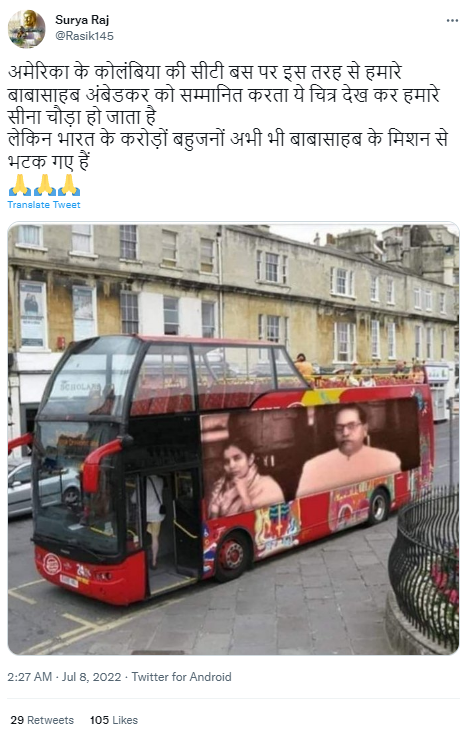This screenshot has height=736, width=464.
Task: Click the first Hindi line of tweet text
Action: (x=205, y=72)
